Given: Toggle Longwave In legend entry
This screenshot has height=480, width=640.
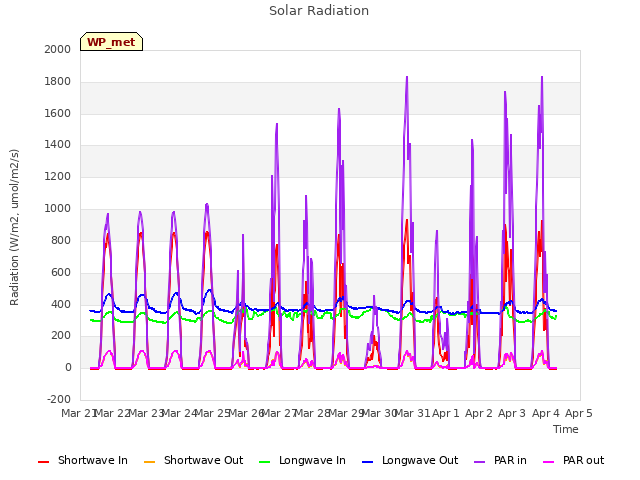Looking at the screenshot, I should pyautogui.click(x=302, y=460).
